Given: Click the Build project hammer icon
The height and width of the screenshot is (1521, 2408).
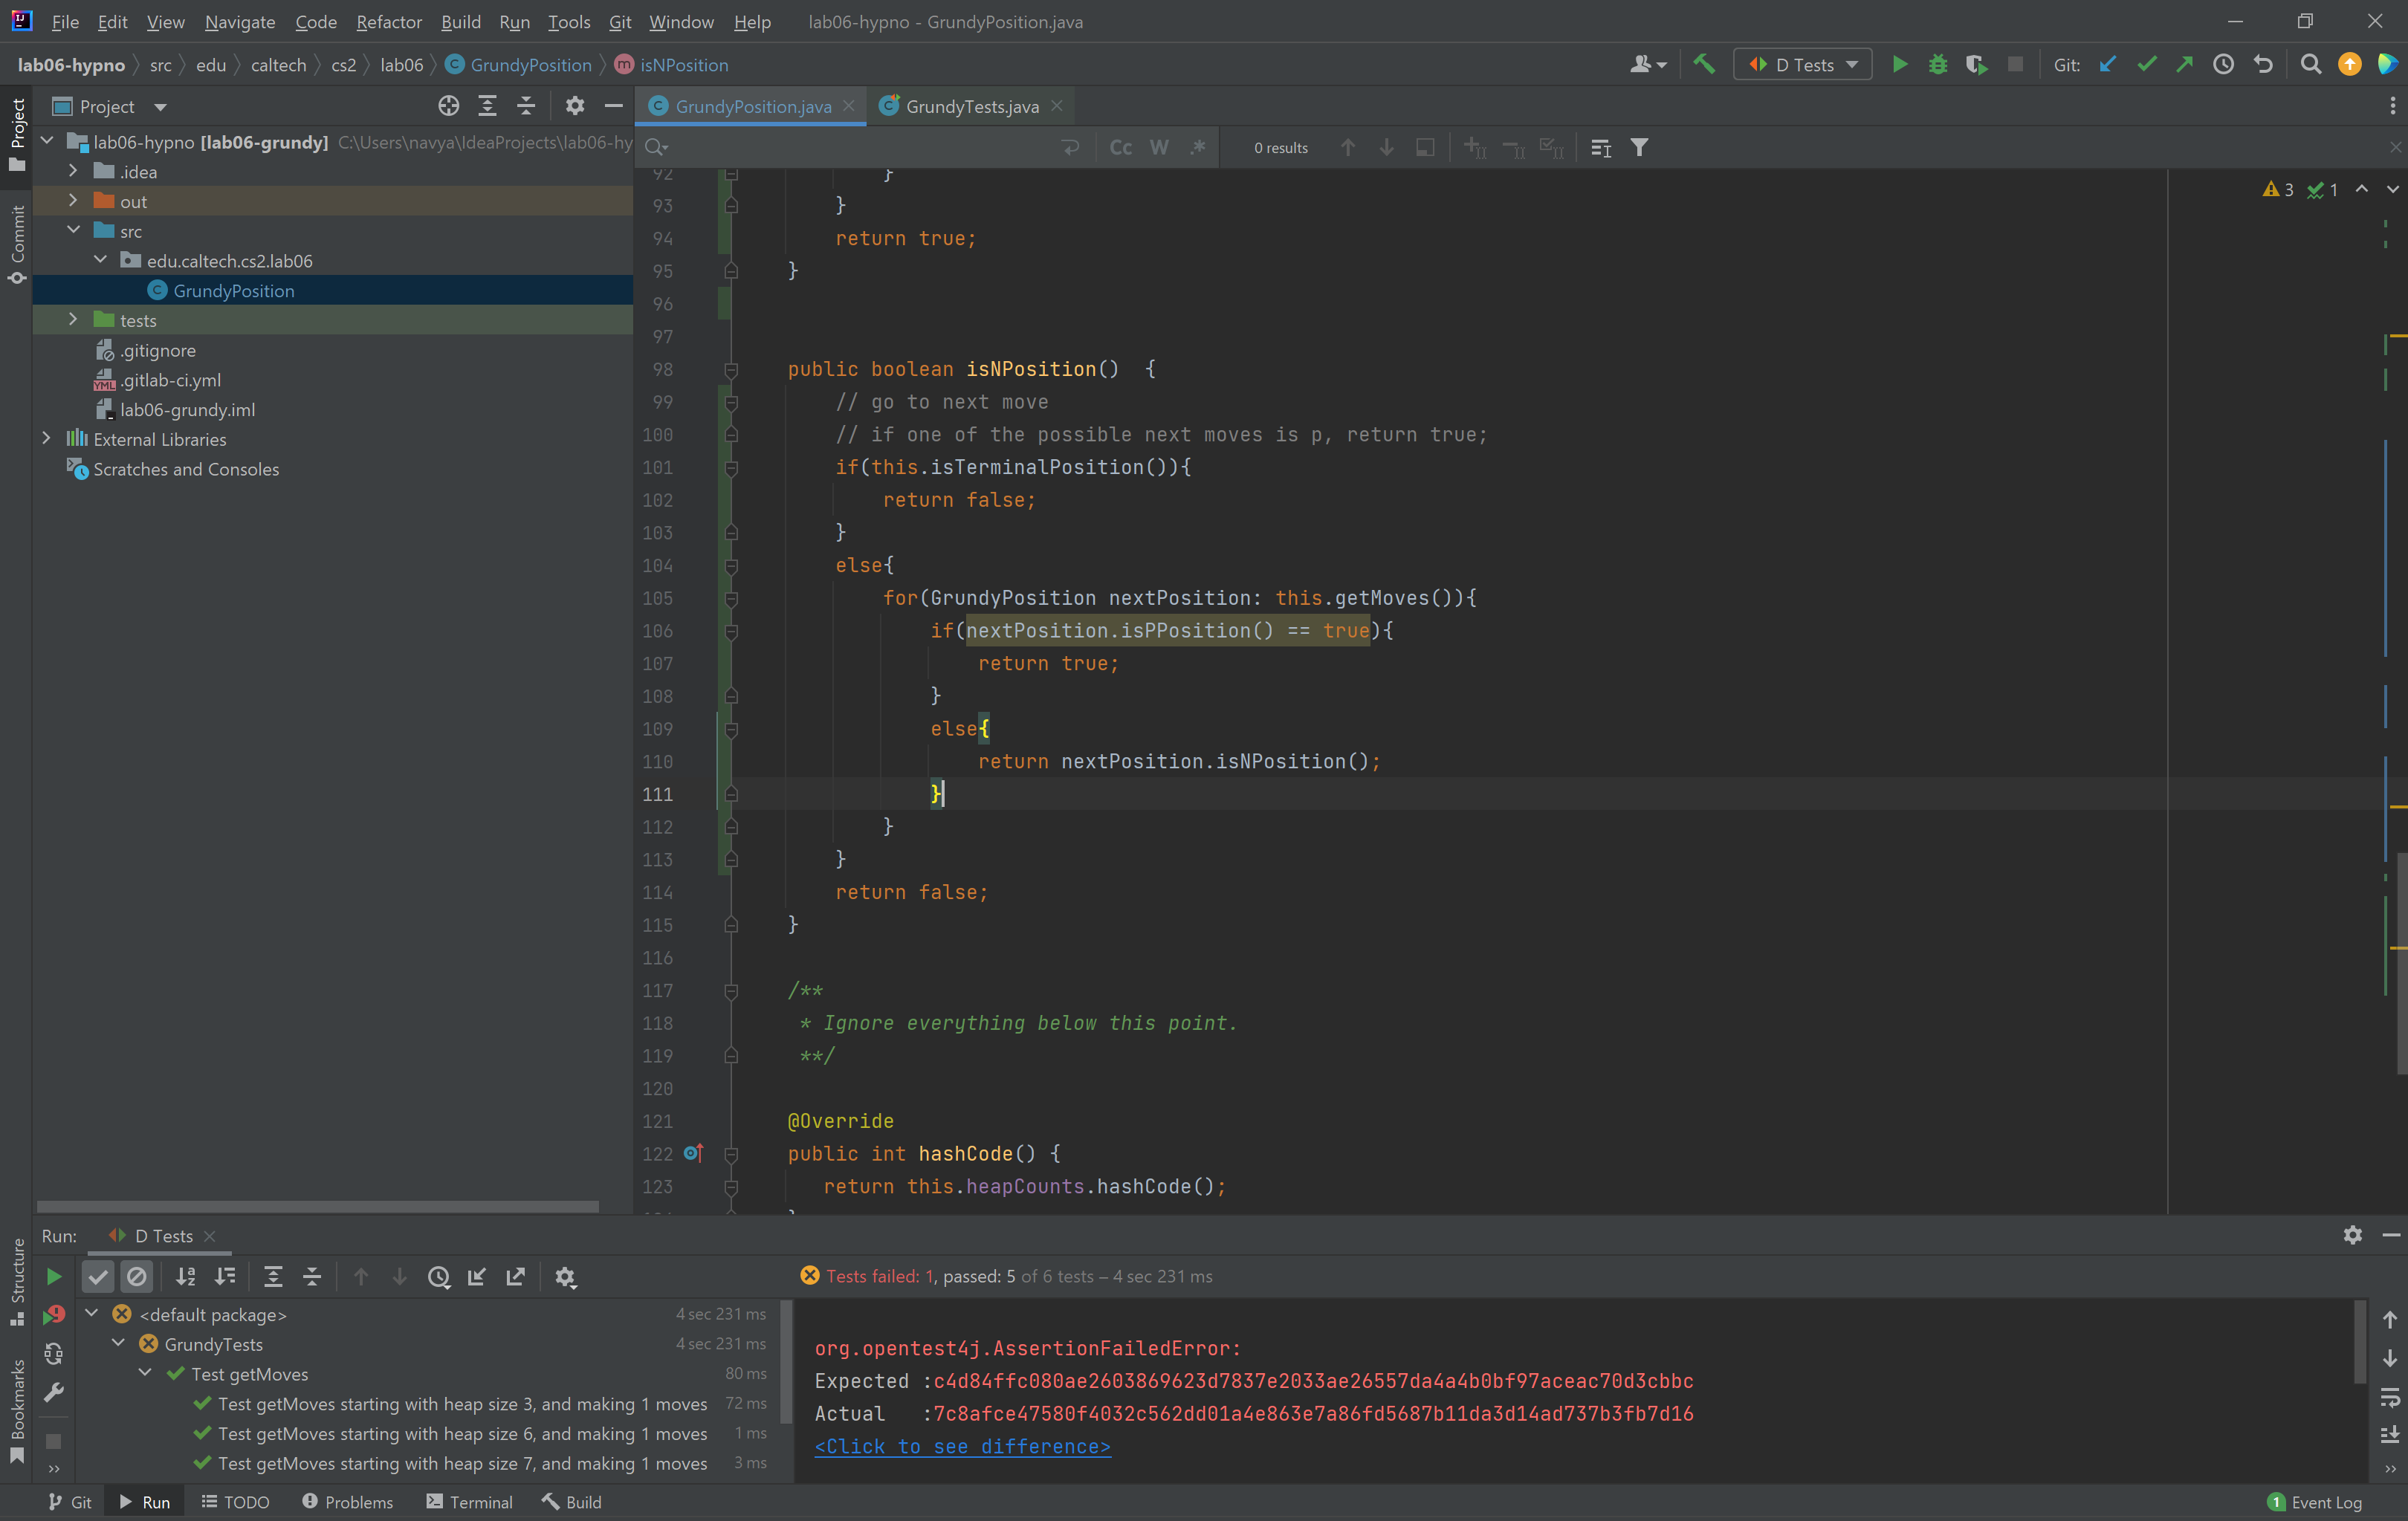Looking at the screenshot, I should click(x=1704, y=65).
